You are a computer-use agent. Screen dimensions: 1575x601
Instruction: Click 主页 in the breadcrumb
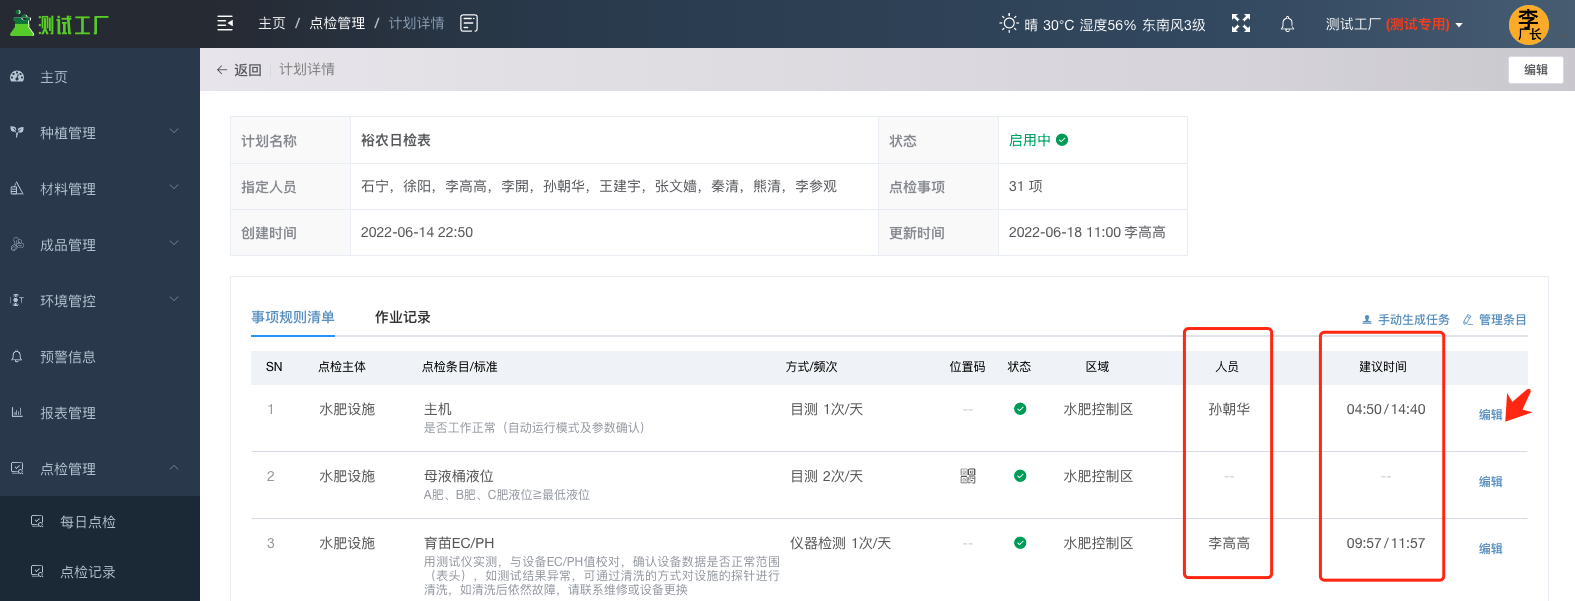(x=272, y=23)
